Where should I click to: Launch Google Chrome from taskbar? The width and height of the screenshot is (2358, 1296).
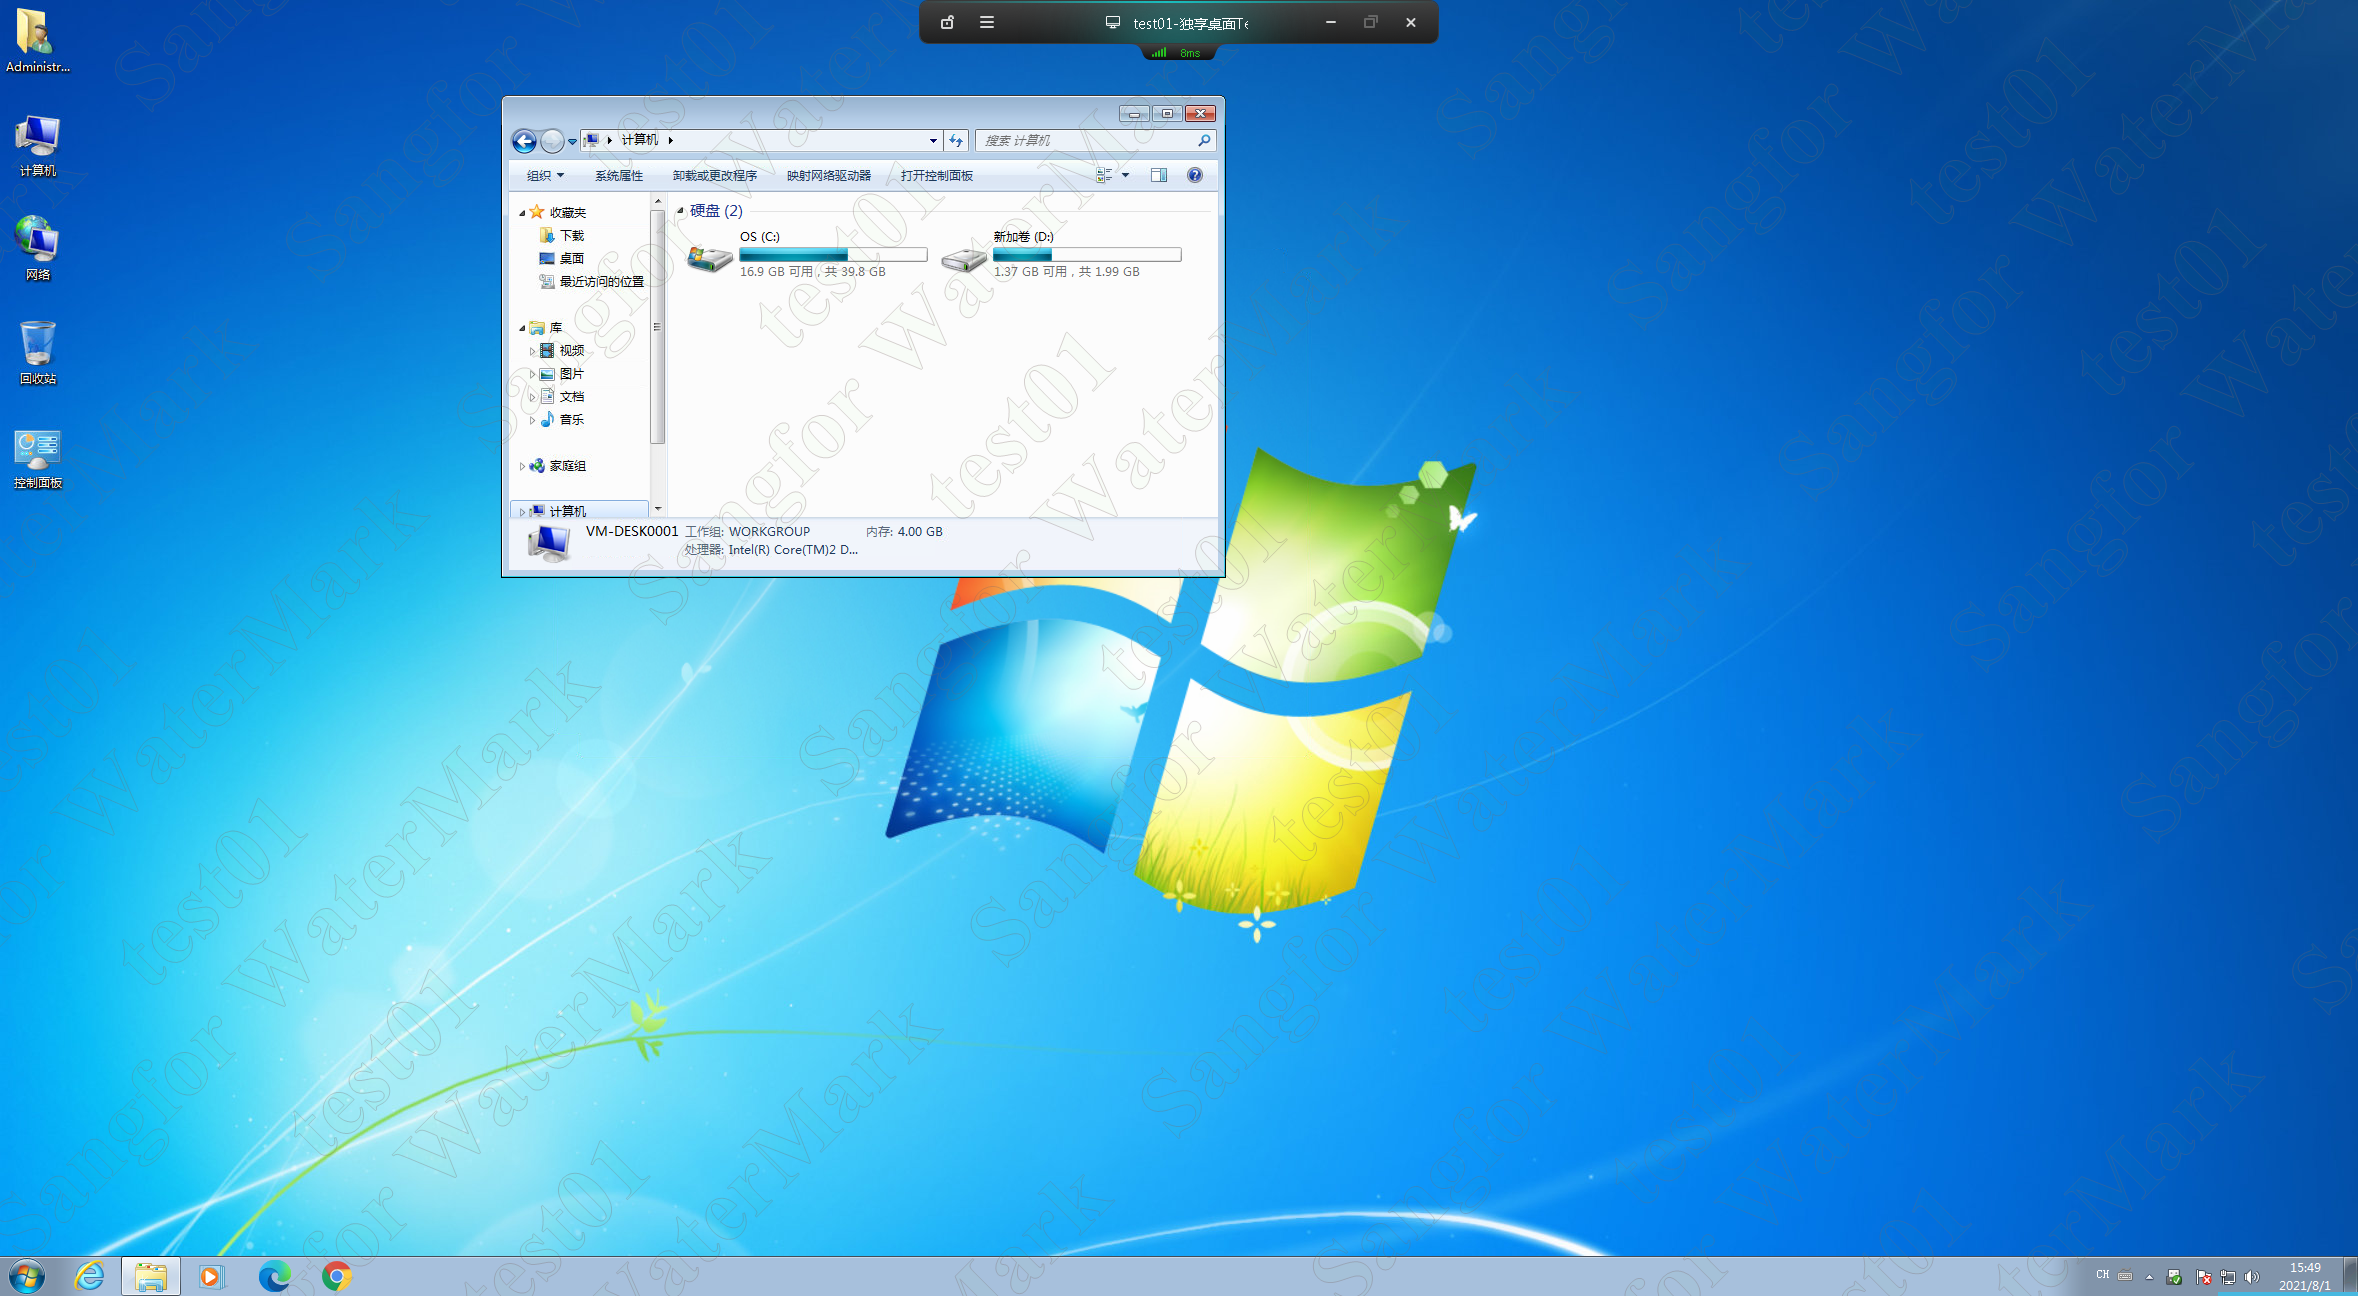[x=337, y=1277]
